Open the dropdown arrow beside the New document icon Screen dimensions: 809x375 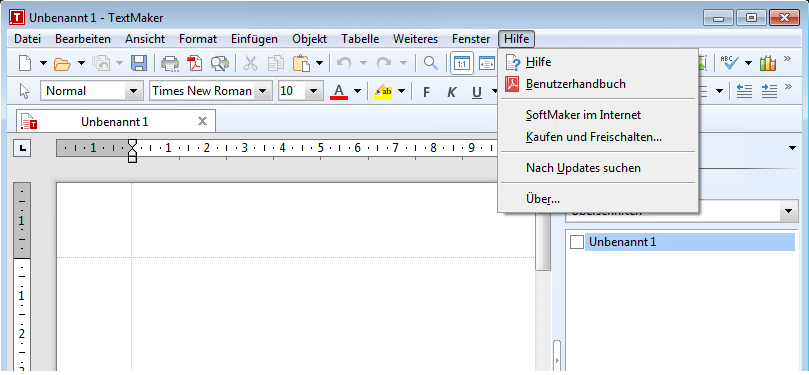tap(43, 63)
